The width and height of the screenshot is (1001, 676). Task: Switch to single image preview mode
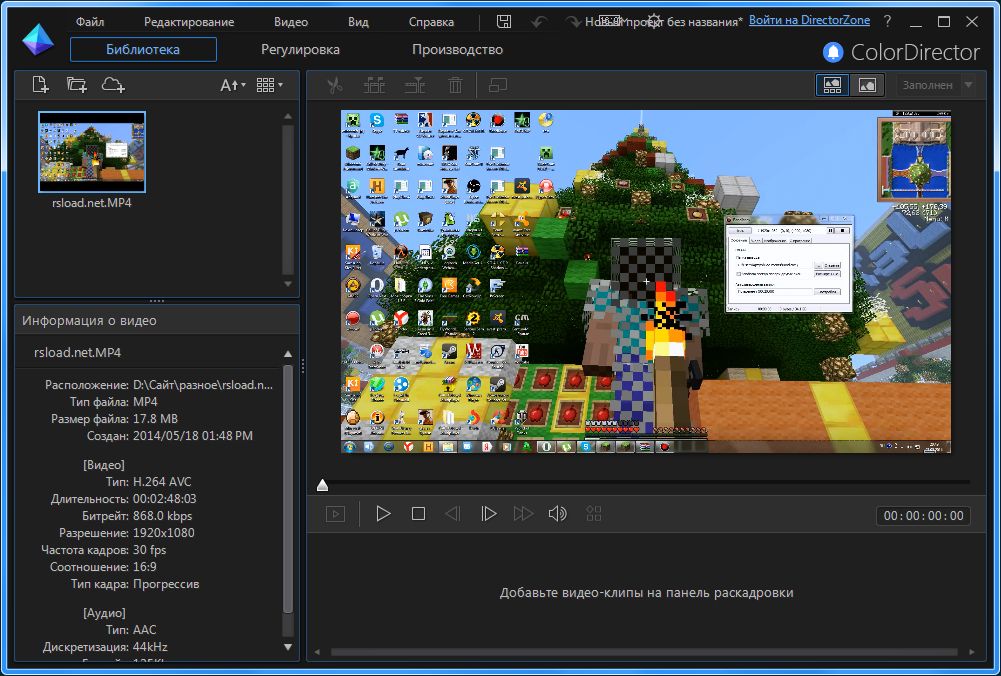tap(867, 85)
